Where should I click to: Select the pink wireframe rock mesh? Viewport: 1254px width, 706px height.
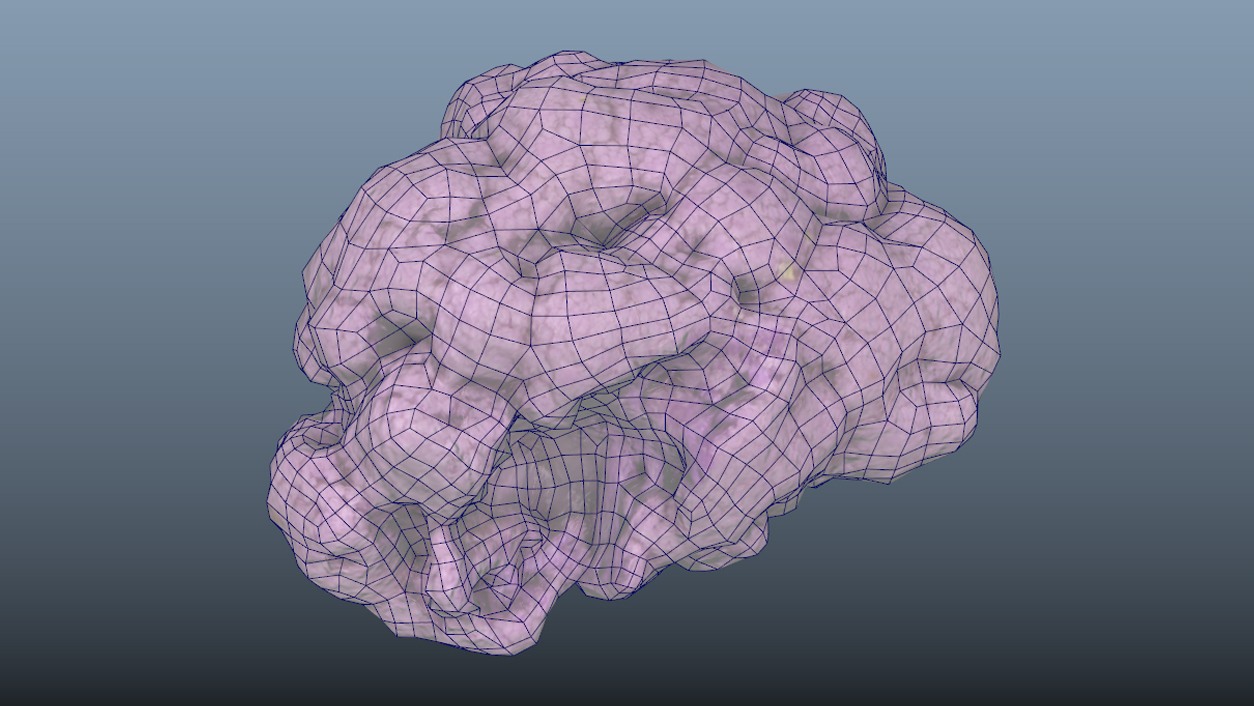pyautogui.click(x=632, y=352)
